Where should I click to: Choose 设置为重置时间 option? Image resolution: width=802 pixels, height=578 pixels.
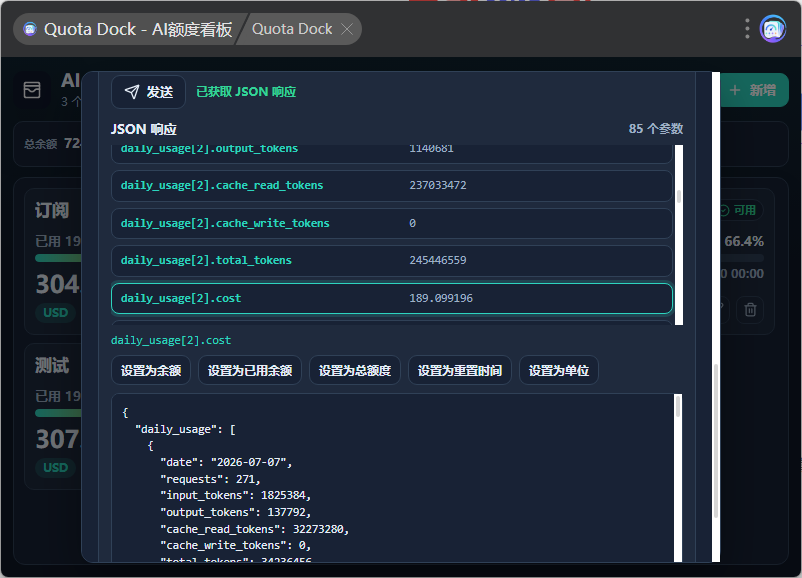(459, 370)
